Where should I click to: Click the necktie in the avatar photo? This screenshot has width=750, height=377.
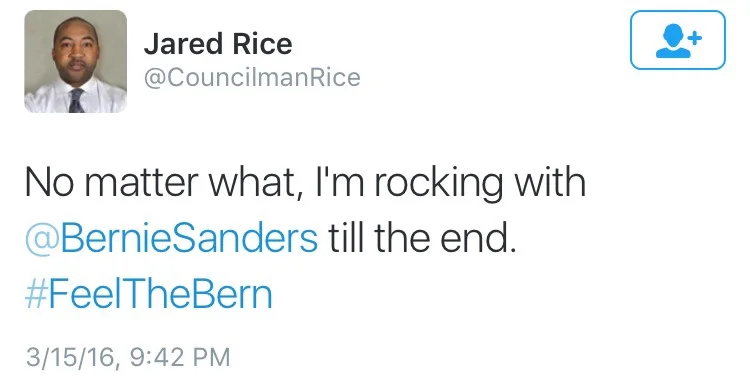[76, 100]
